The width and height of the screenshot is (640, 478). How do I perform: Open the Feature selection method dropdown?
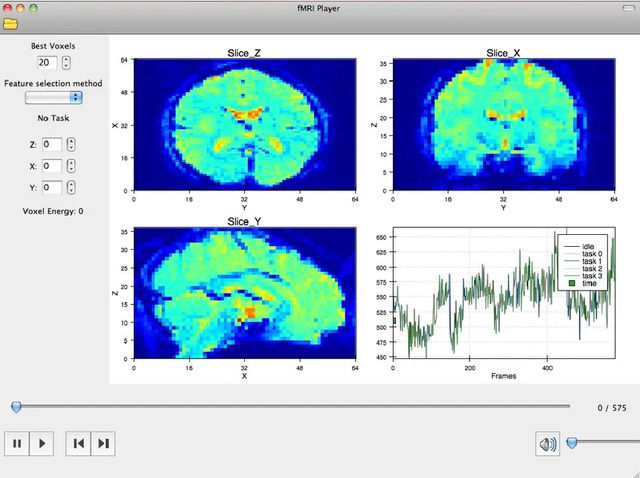[x=53, y=97]
